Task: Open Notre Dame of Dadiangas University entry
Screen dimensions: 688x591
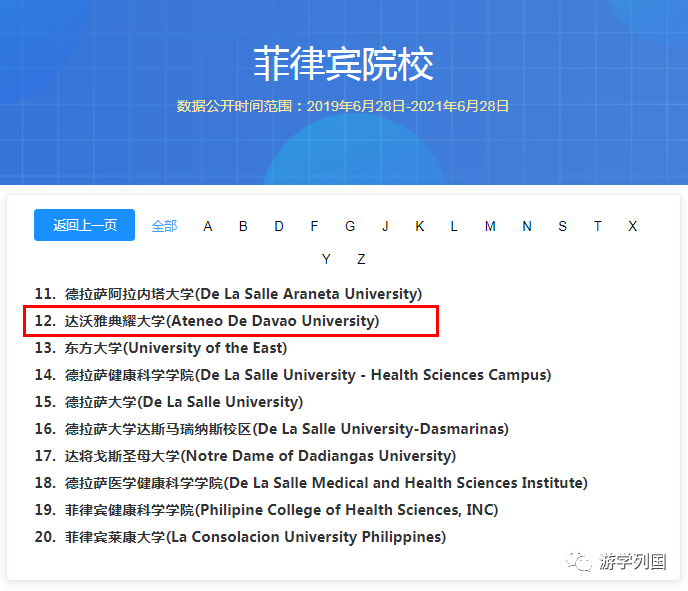Action: click(x=245, y=456)
